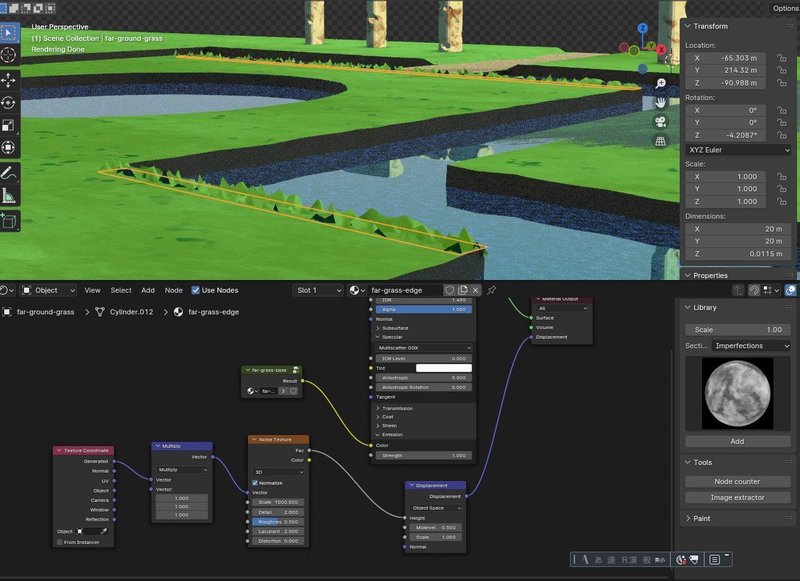Toggle the pin icon in node editor
The height and width of the screenshot is (581, 800).
[491, 290]
